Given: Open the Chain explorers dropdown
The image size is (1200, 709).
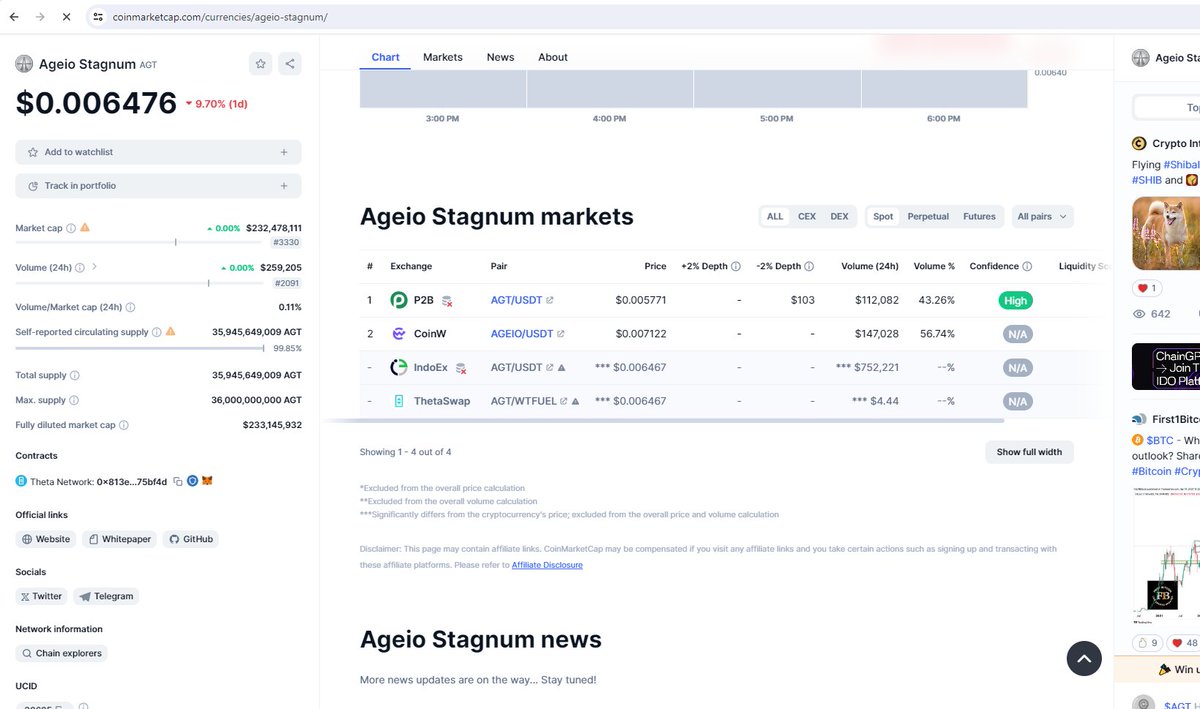Looking at the screenshot, I should coord(61,653).
